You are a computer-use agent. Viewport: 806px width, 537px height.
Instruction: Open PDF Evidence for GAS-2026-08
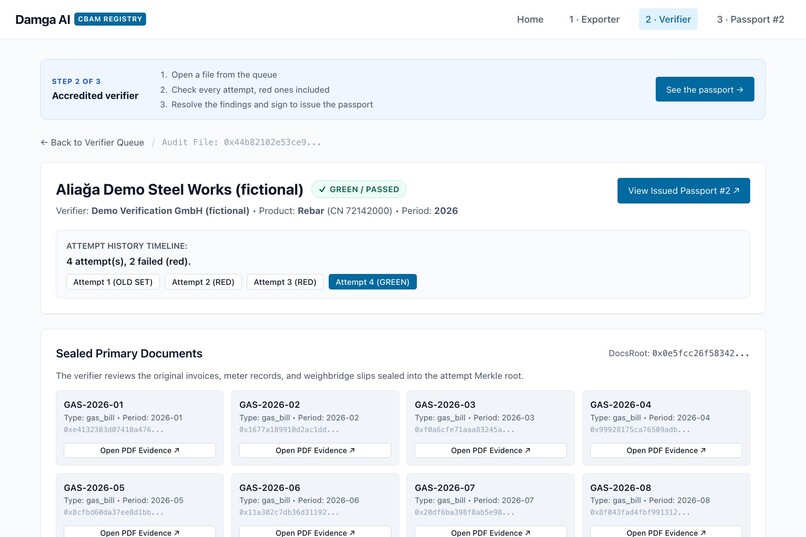tap(666, 531)
